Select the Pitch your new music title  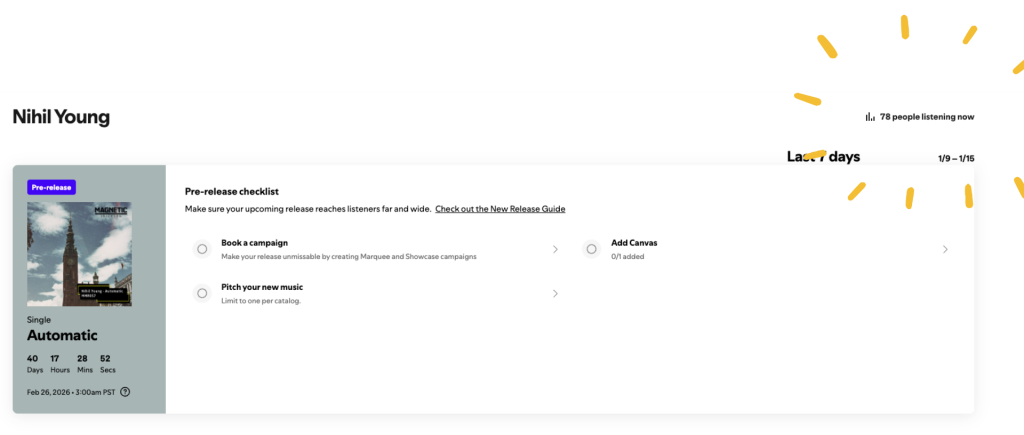(262, 287)
